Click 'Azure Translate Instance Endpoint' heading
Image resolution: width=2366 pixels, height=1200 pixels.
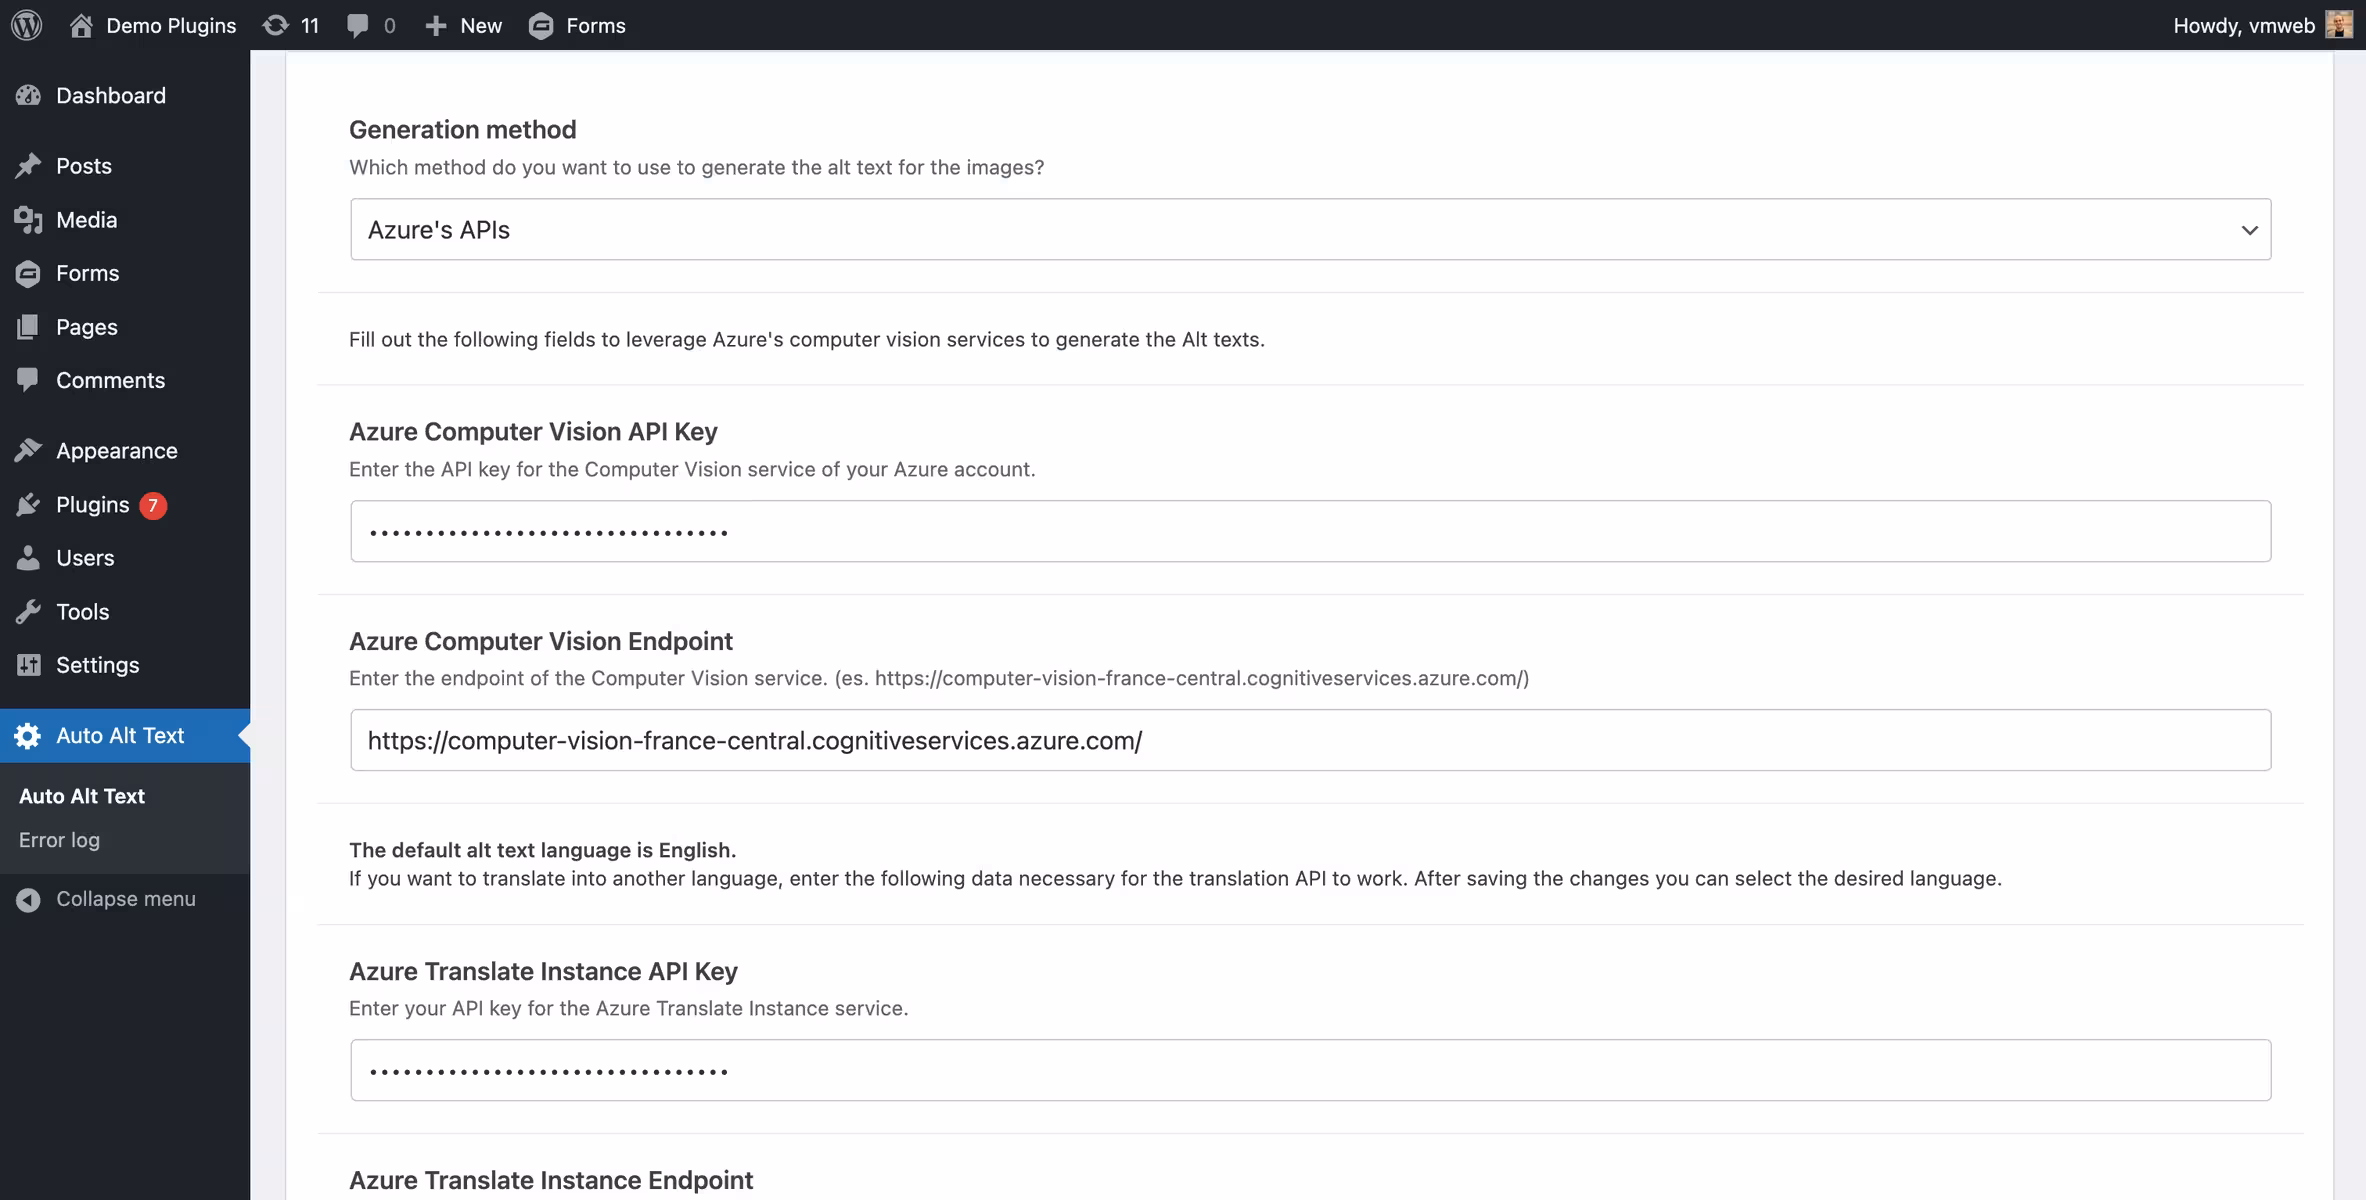[x=551, y=1180]
